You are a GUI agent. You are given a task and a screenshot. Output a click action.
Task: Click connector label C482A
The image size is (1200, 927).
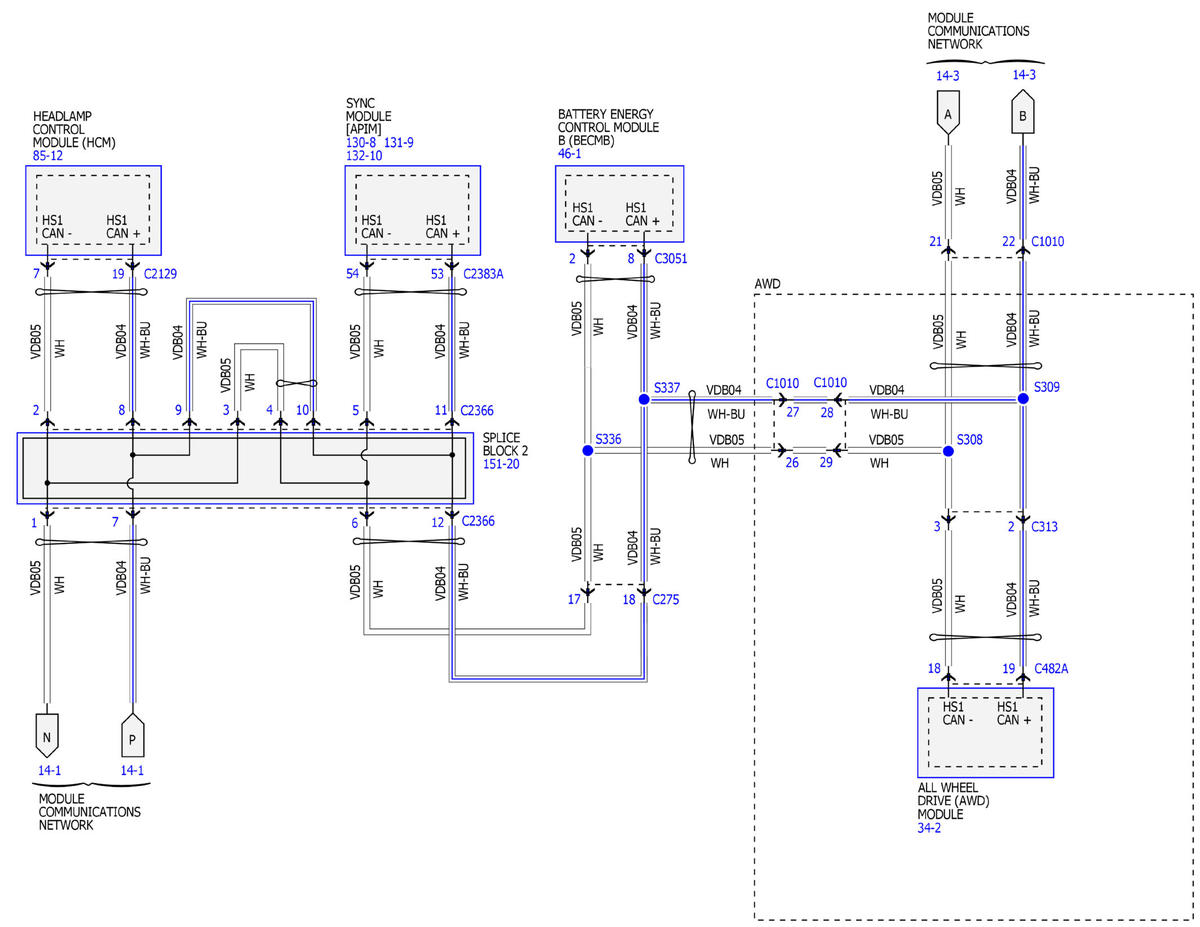click(1052, 668)
